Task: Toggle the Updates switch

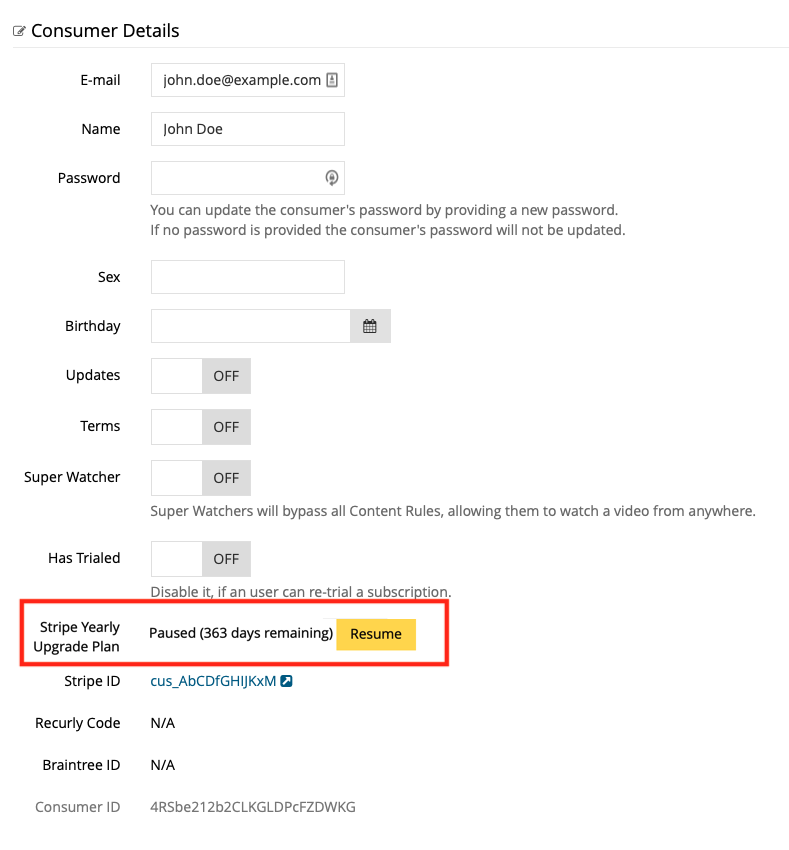Action: pos(201,376)
